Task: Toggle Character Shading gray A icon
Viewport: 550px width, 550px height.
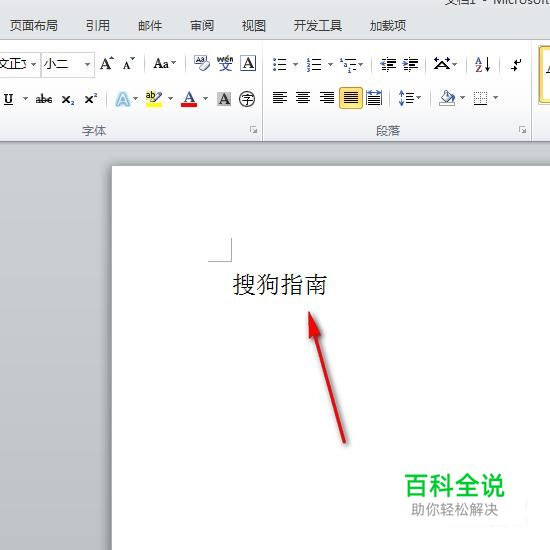Action: pyautogui.click(x=224, y=99)
